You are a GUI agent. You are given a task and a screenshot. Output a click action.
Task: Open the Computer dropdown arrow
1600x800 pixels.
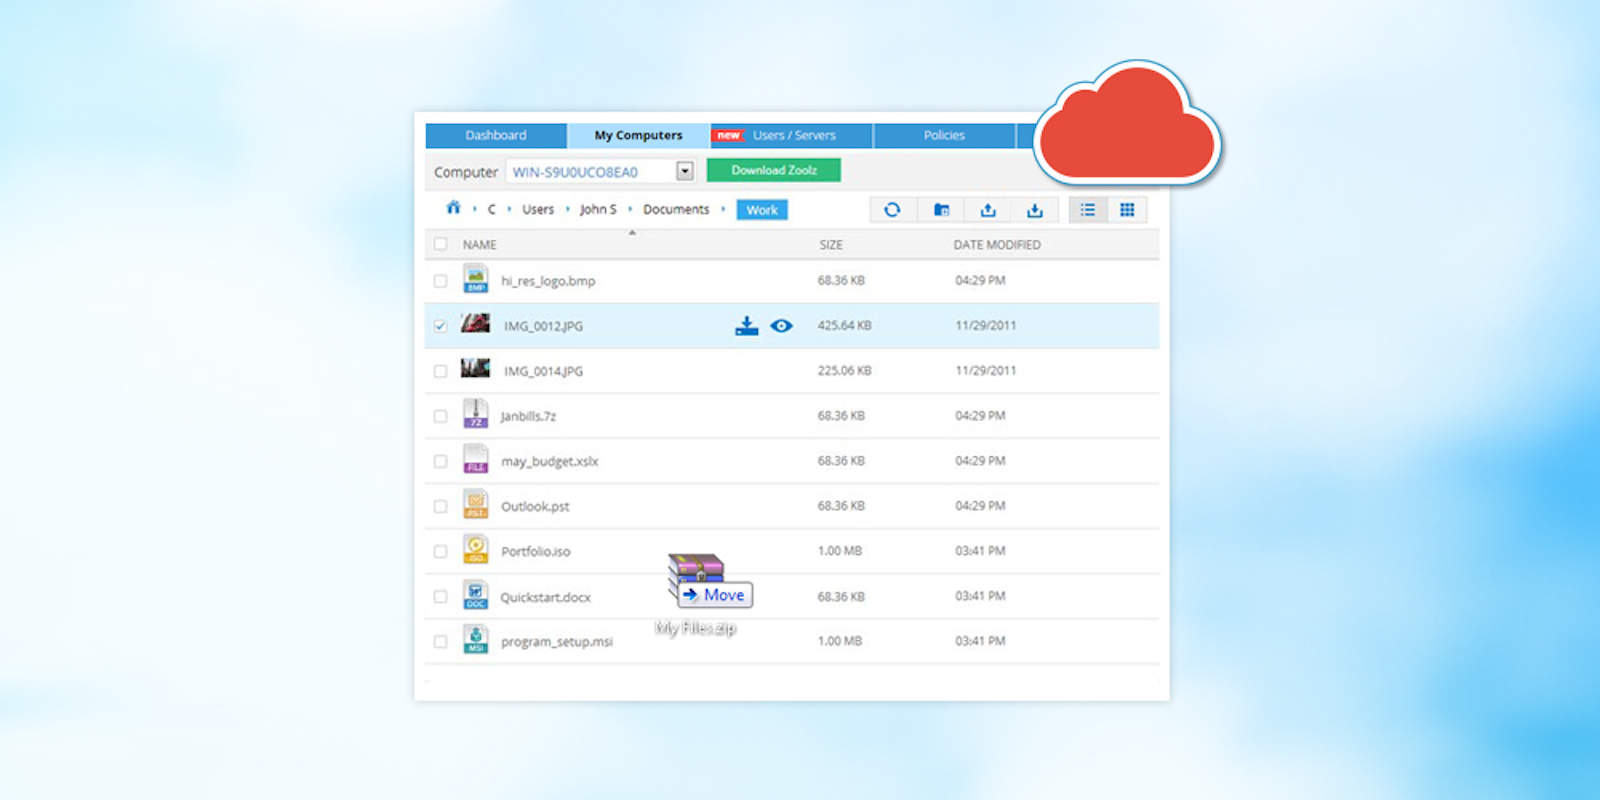685,171
